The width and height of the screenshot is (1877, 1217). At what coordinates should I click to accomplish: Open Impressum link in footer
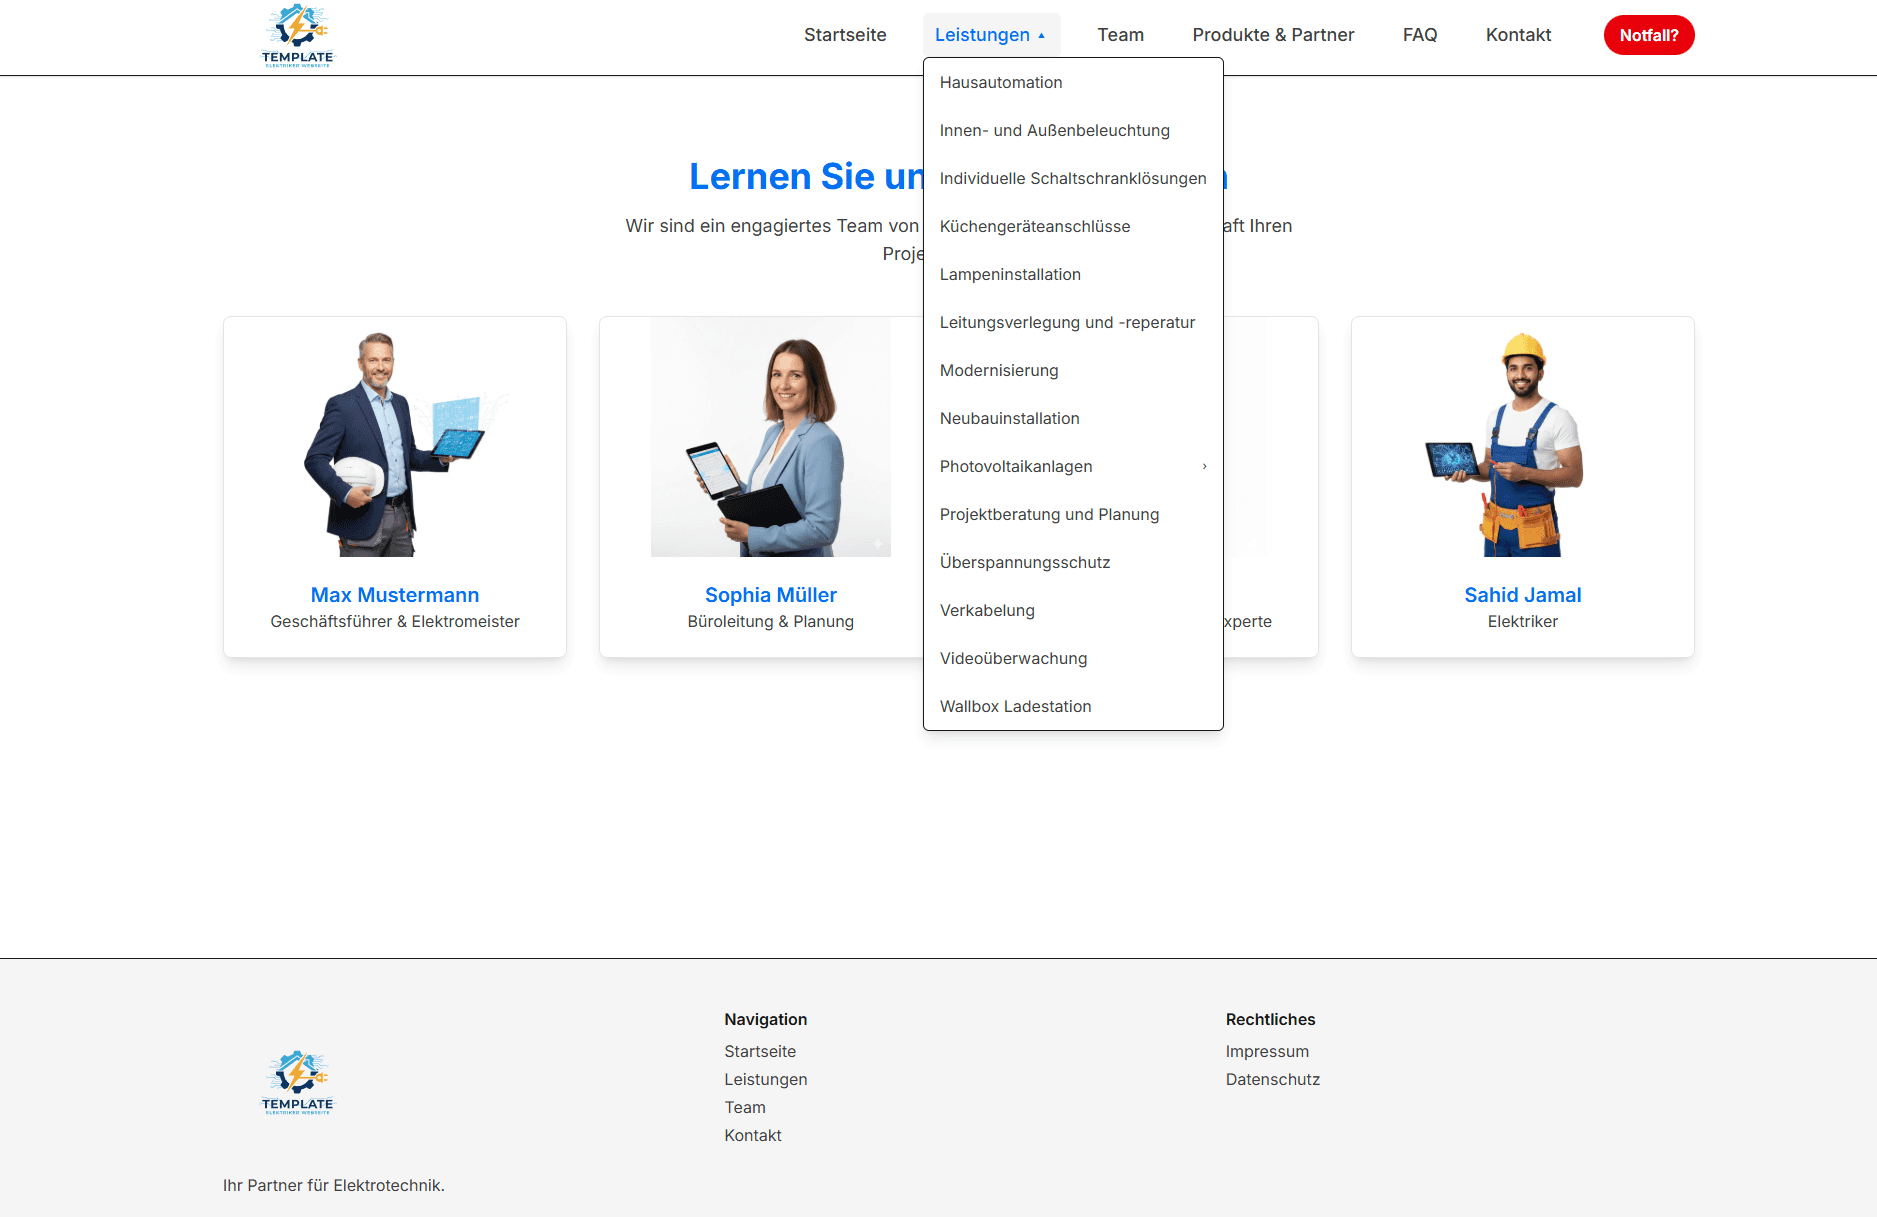click(x=1266, y=1052)
